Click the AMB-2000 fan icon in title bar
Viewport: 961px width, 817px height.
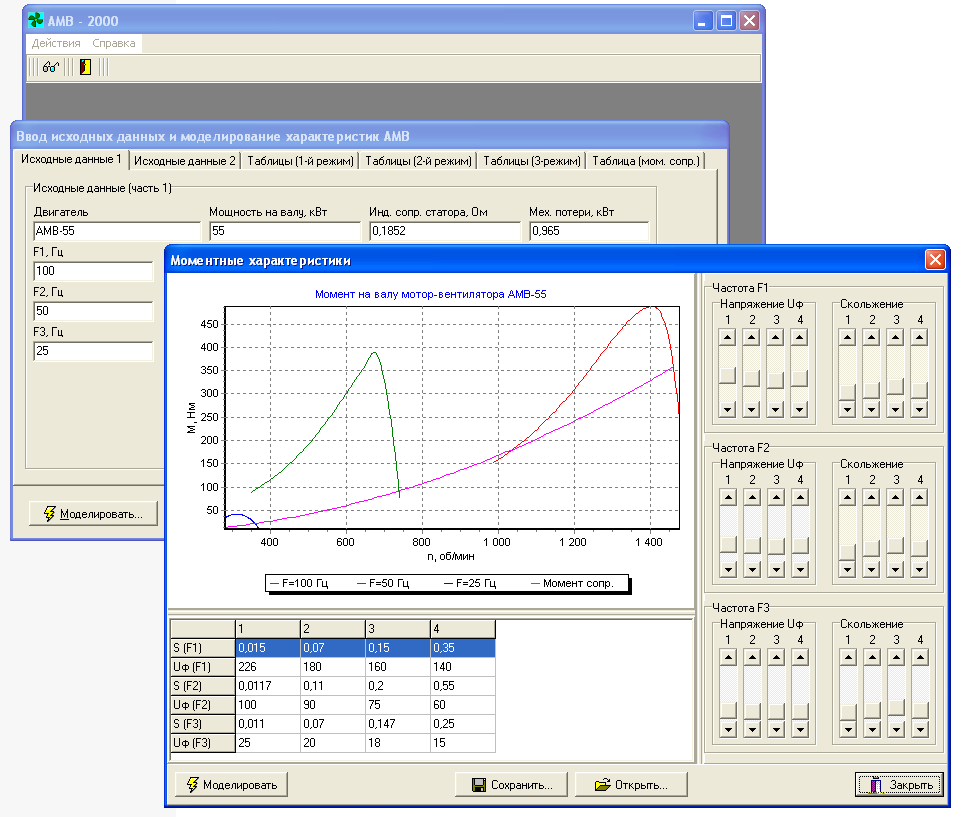[35, 20]
